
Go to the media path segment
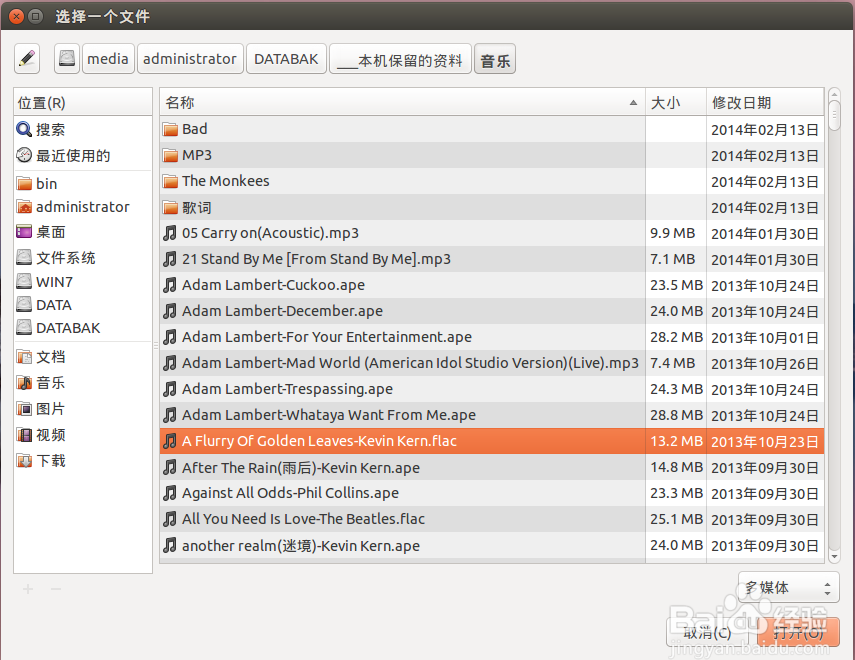tap(107, 58)
